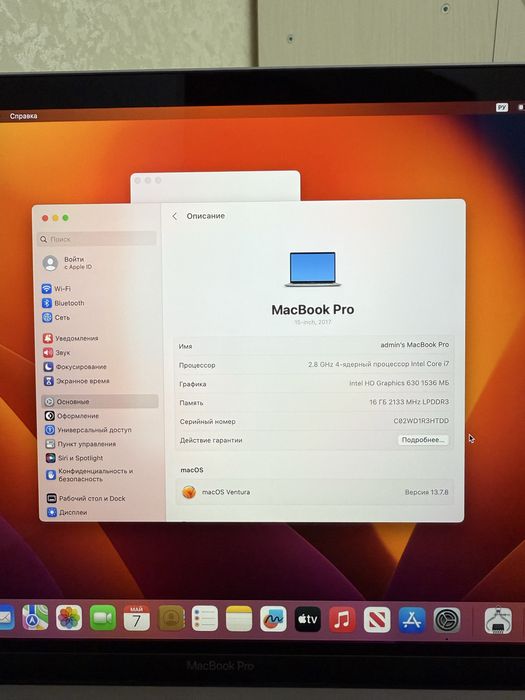
Task: Click the macOS Ventura version row
Action: pos(314,492)
